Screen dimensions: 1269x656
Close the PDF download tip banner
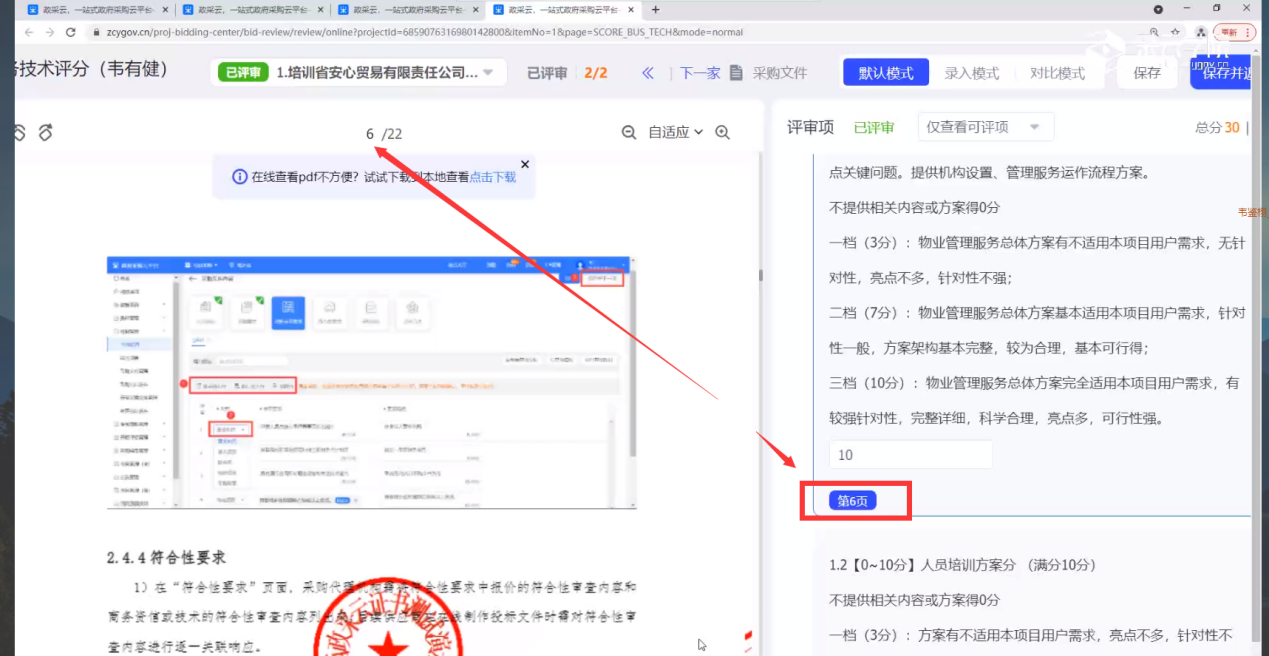point(525,164)
